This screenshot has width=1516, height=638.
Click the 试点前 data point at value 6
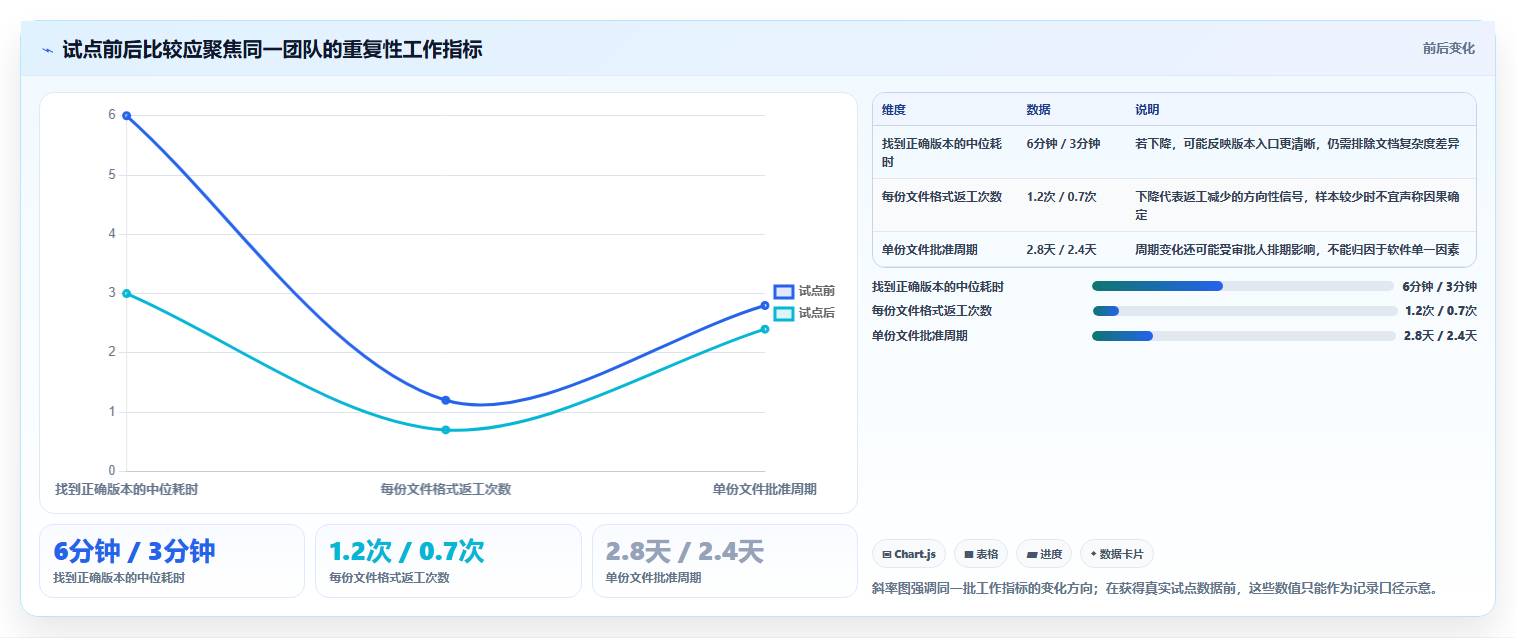click(x=126, y=116)
